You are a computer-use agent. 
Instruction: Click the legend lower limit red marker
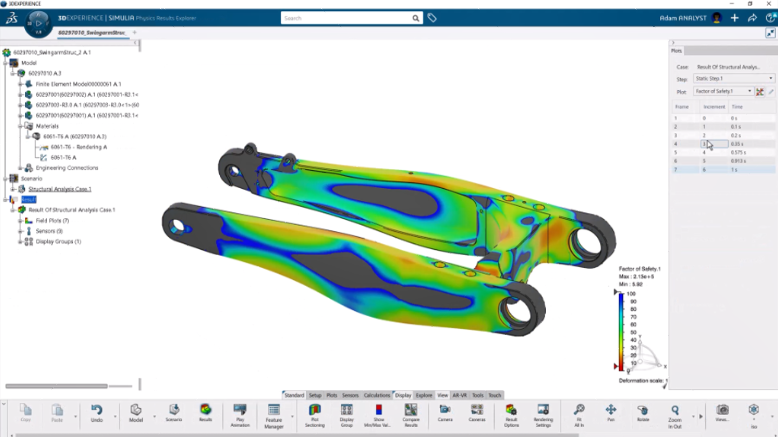(x=616, y=366)
